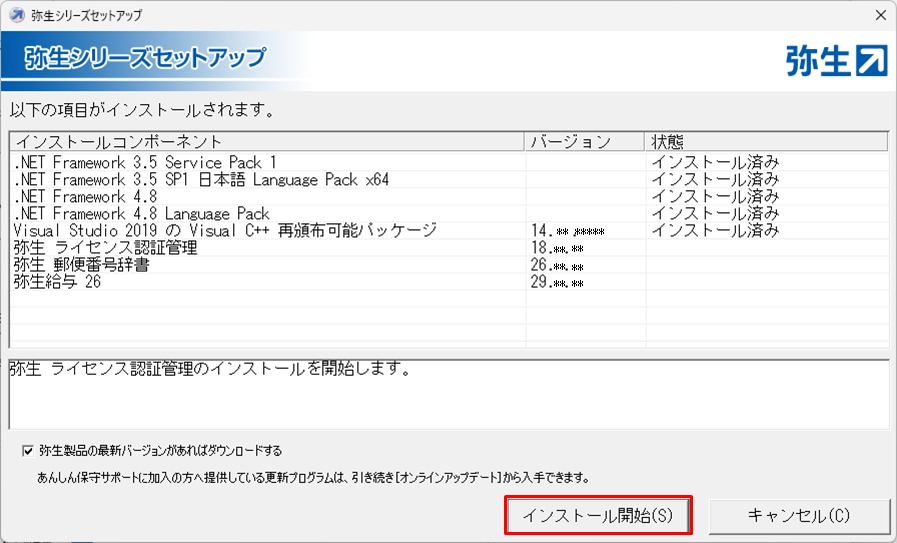This screenshot has height=543, width=897.
Task: Toggle the 最新バージョン download checkbox
Action: point(27,450)
